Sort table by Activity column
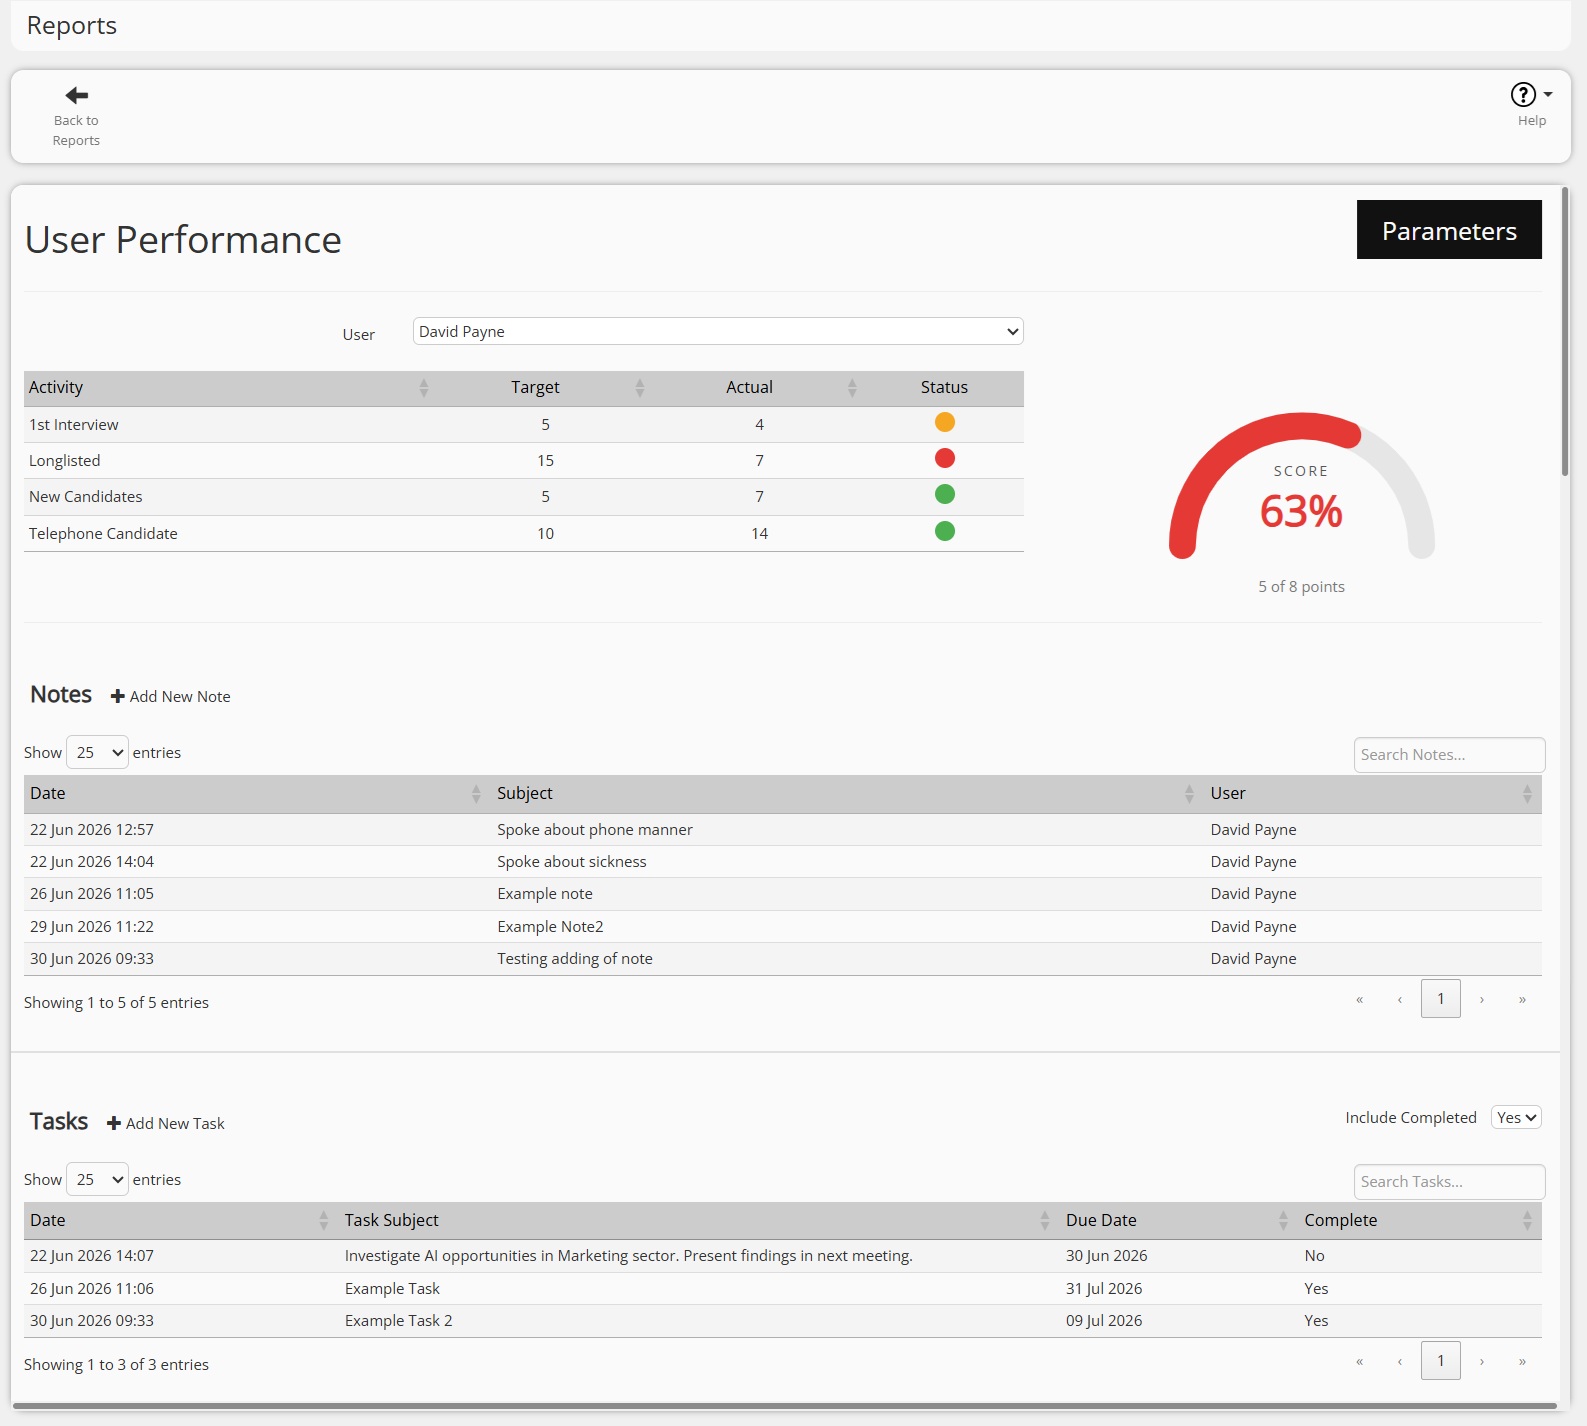Viewport: 1587px width, 1426px height. (x=229, y=388)
